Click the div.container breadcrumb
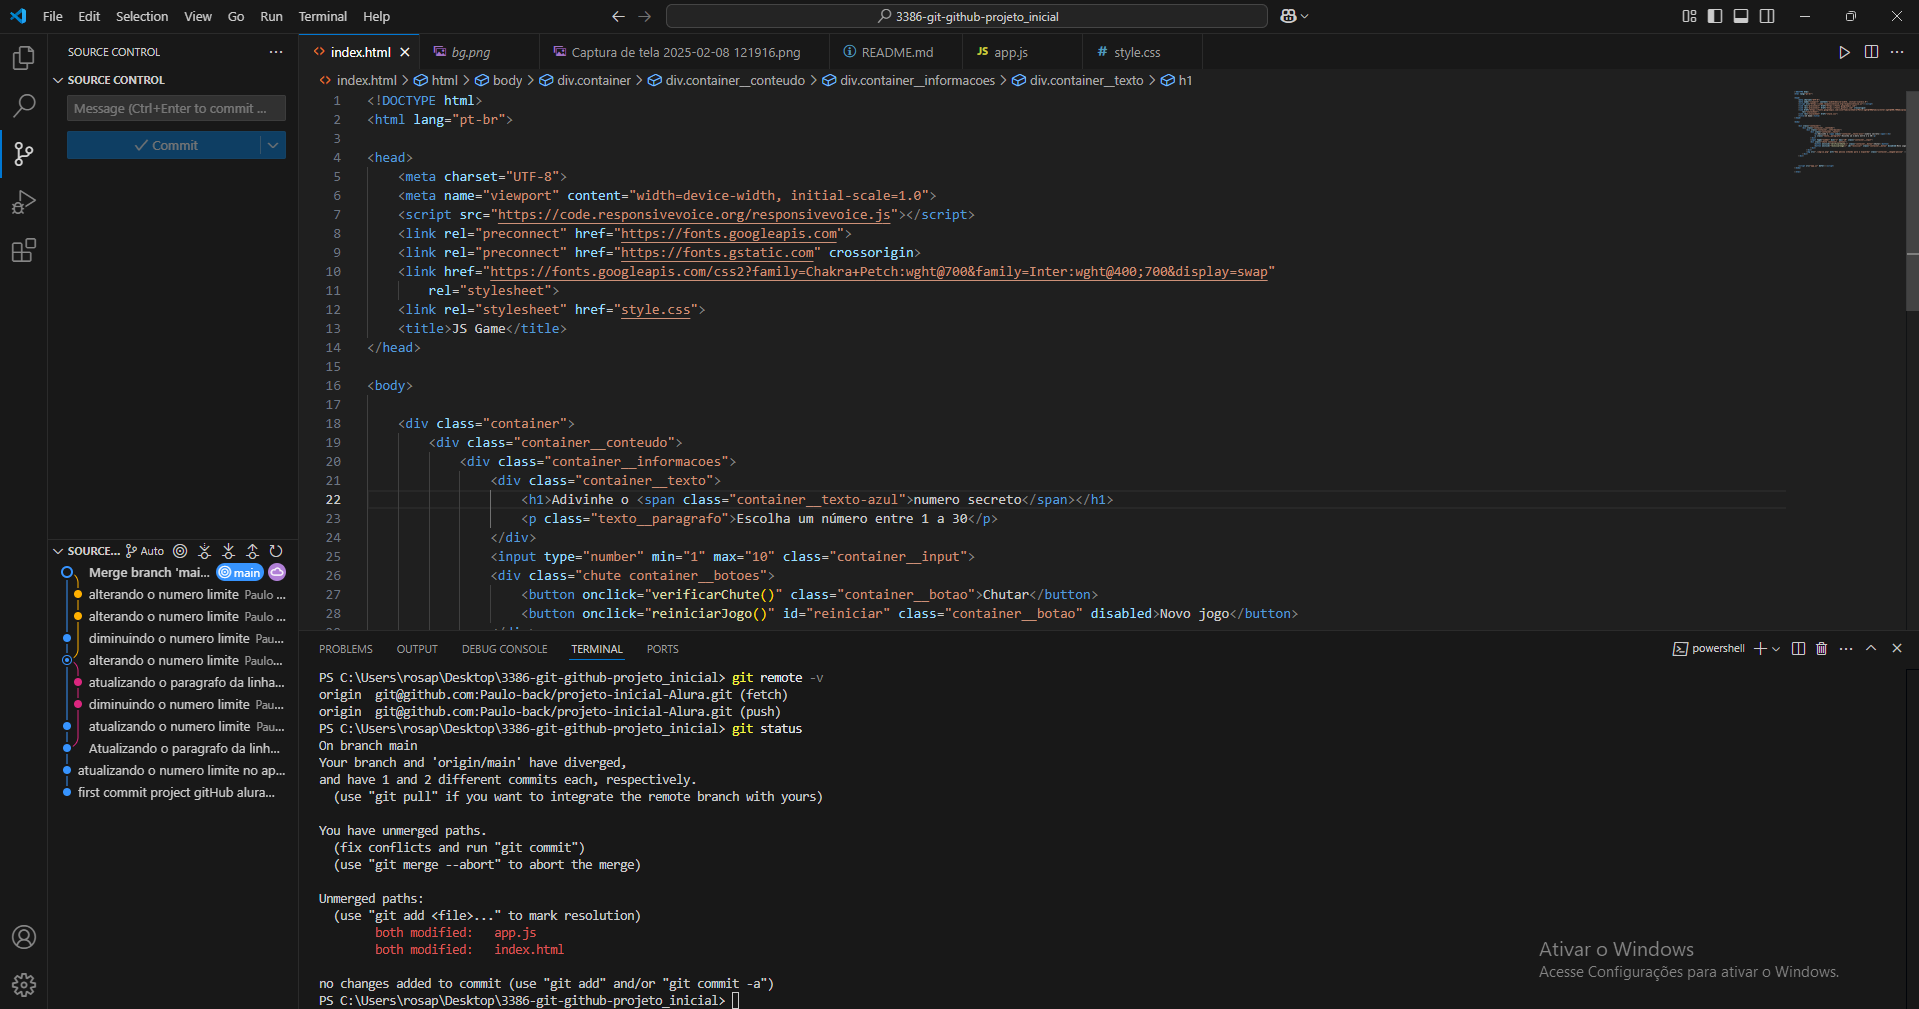Screen dimensions: 1919x1009 click(x=585, y=80)
